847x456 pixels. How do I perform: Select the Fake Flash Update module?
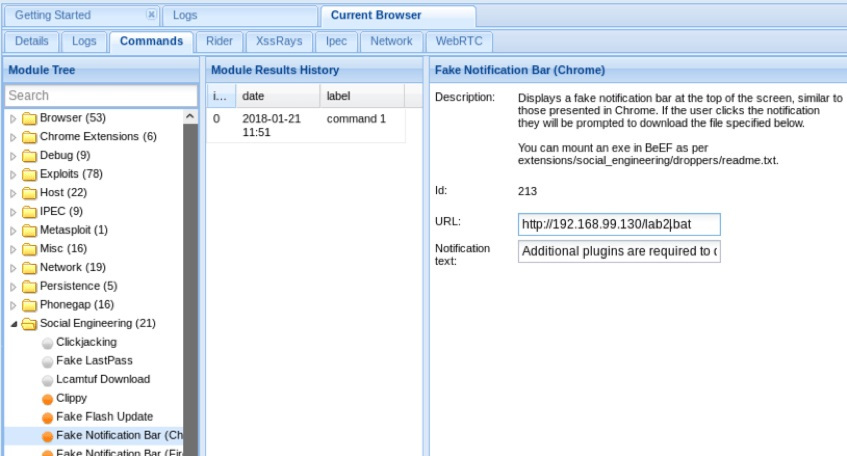[104, 417]
